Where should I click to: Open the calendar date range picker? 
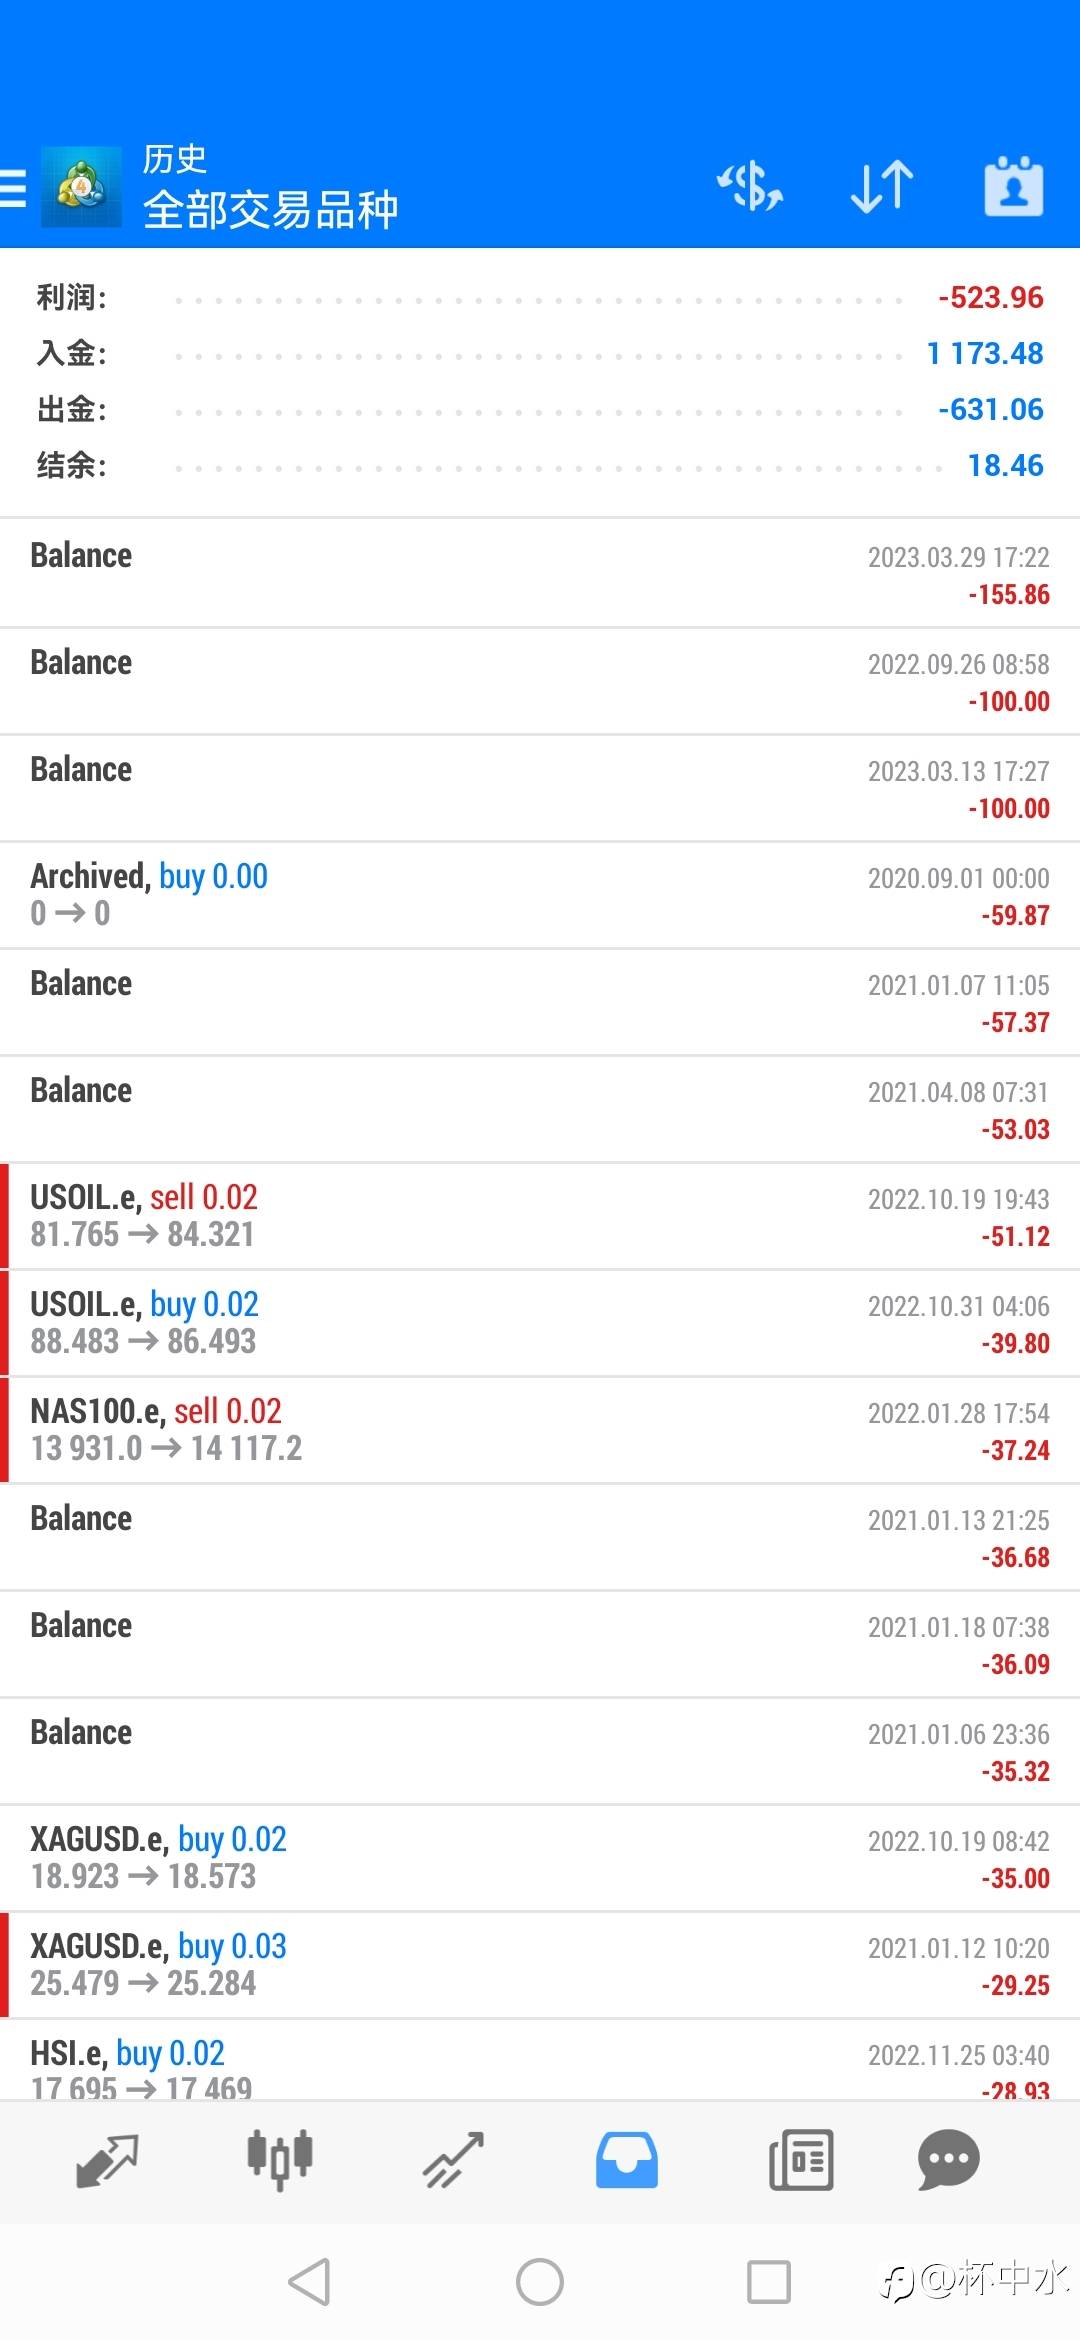coord(1013,187)
